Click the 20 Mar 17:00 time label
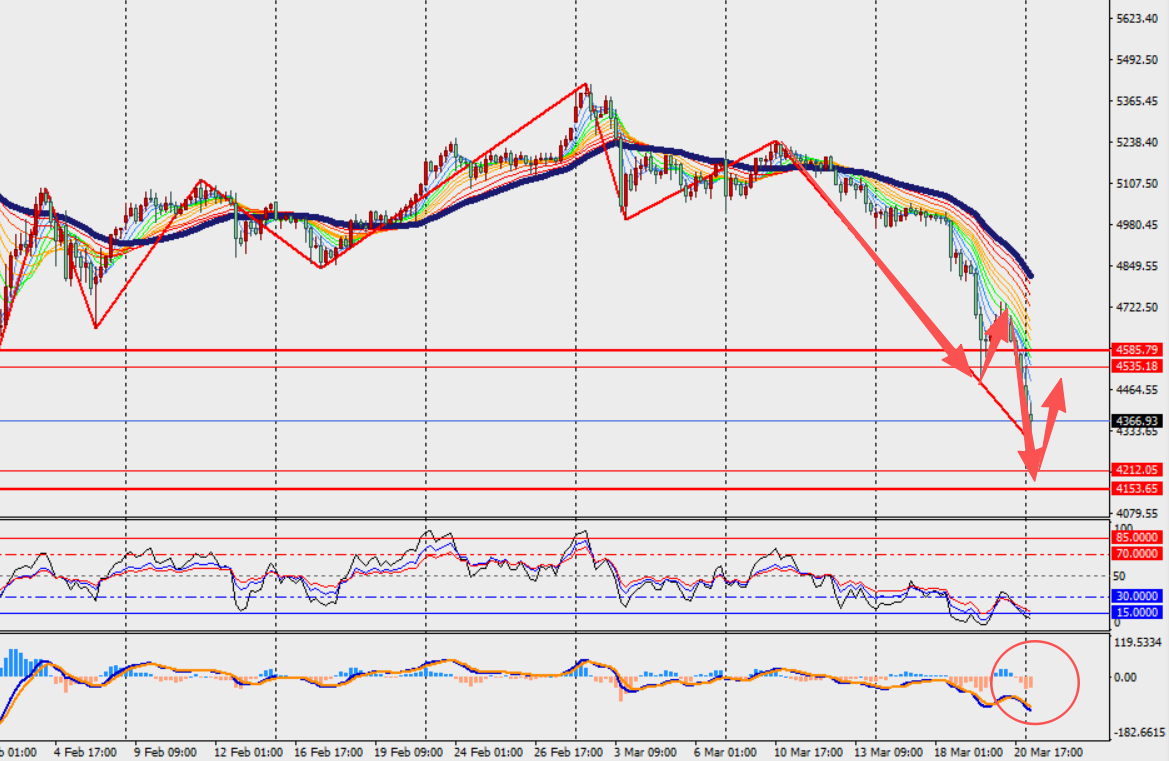 tap(1046, 751)
